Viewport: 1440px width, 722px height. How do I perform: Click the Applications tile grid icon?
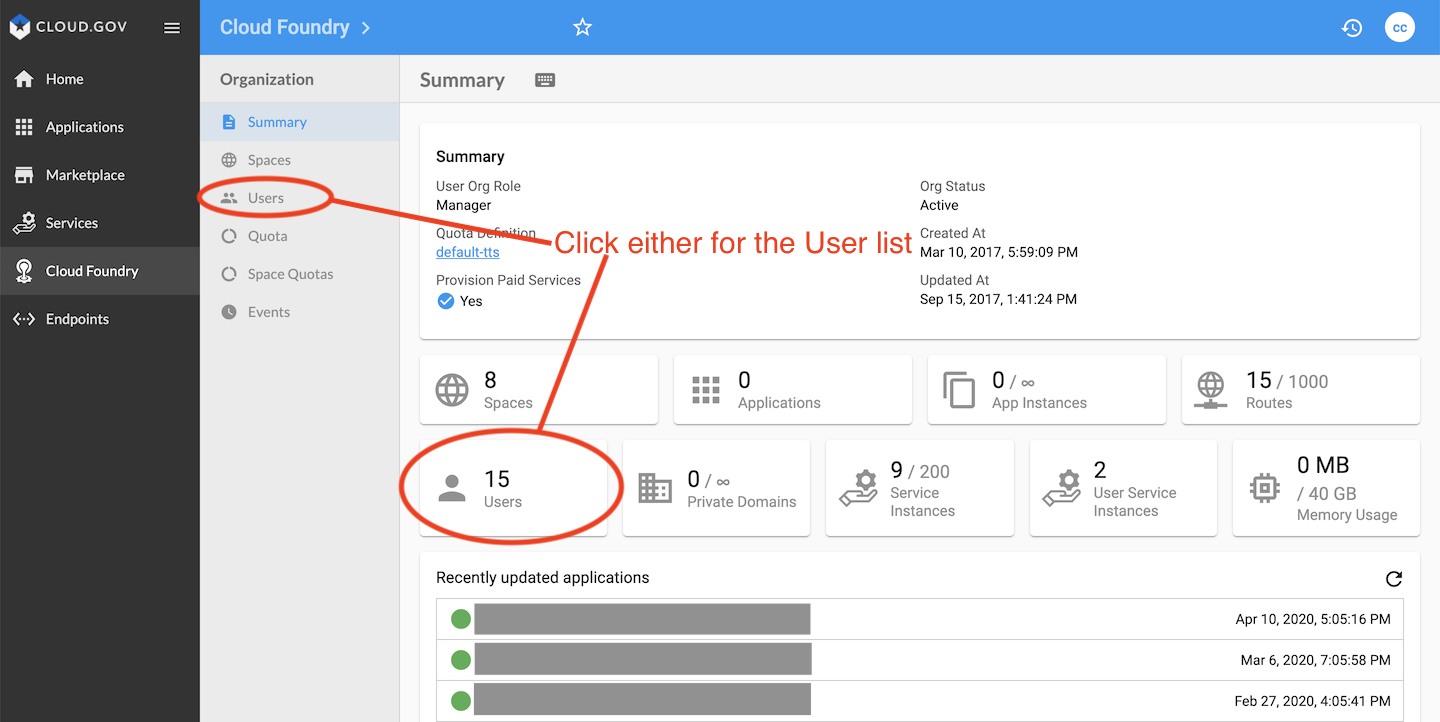(706, 390)
